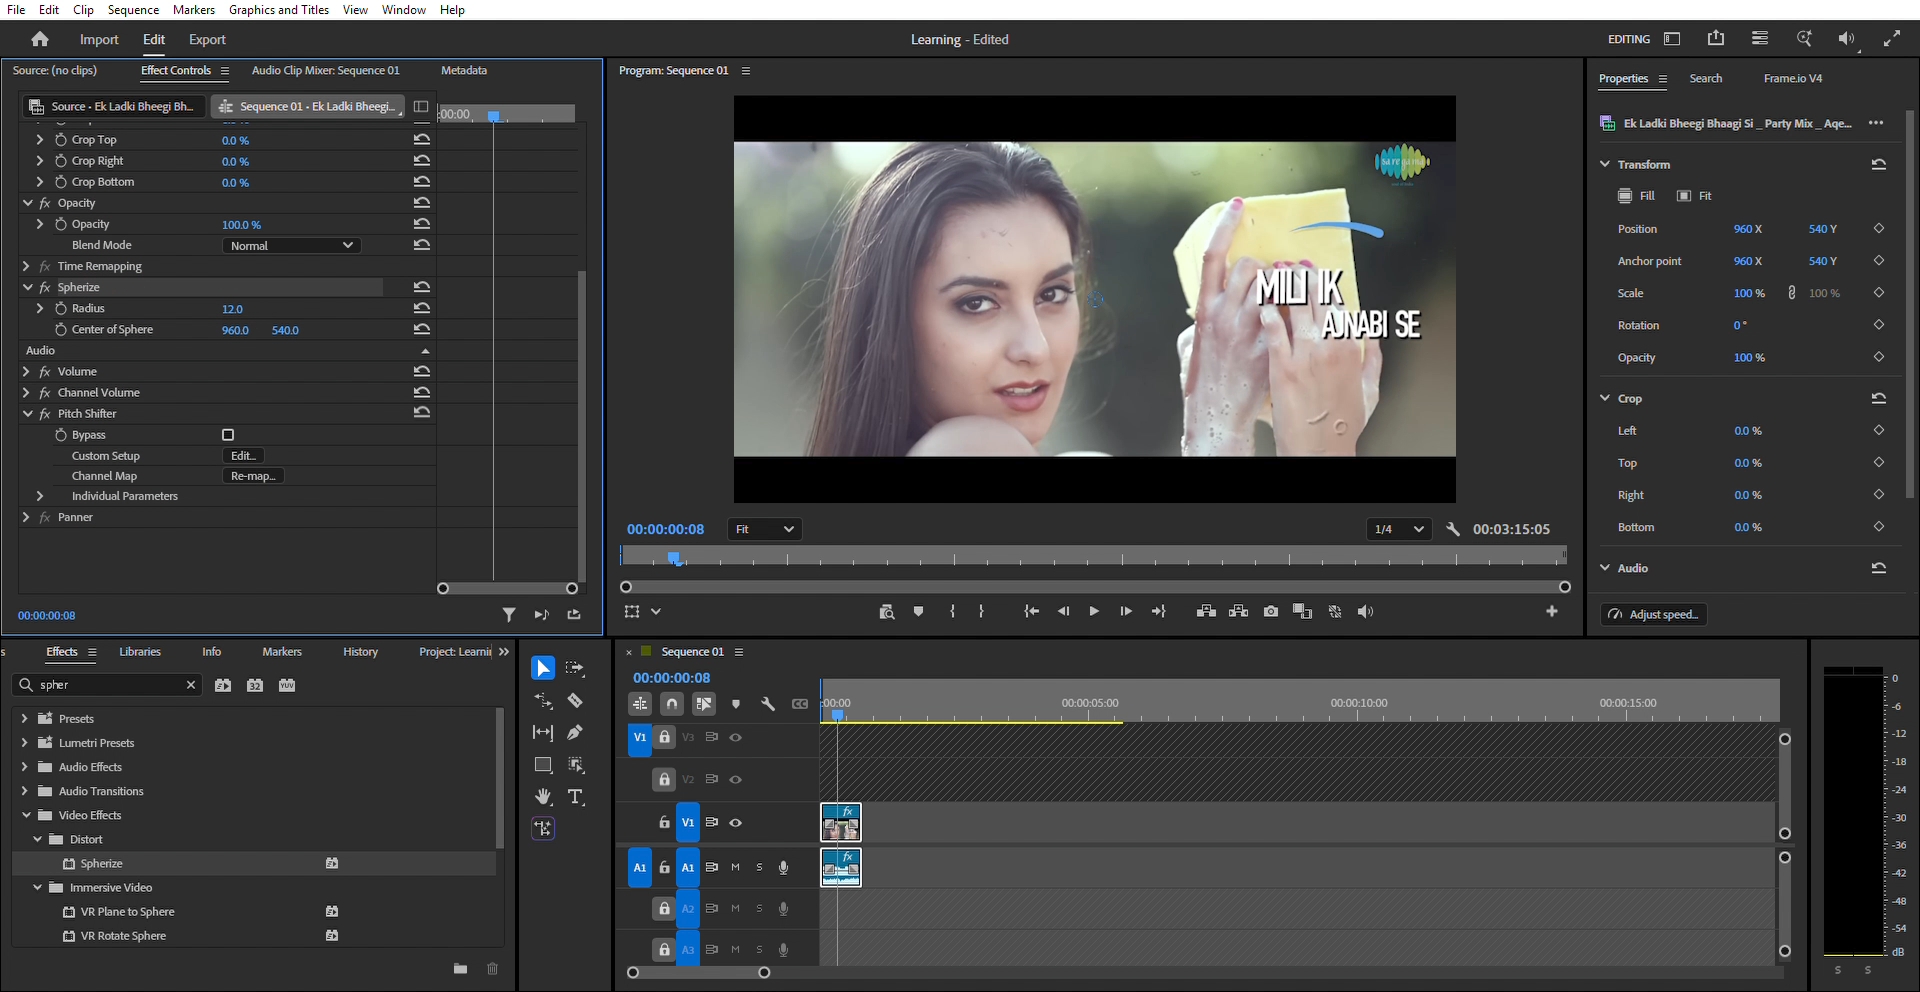Toggle V1 track output eye icon

tap(736, 822)
